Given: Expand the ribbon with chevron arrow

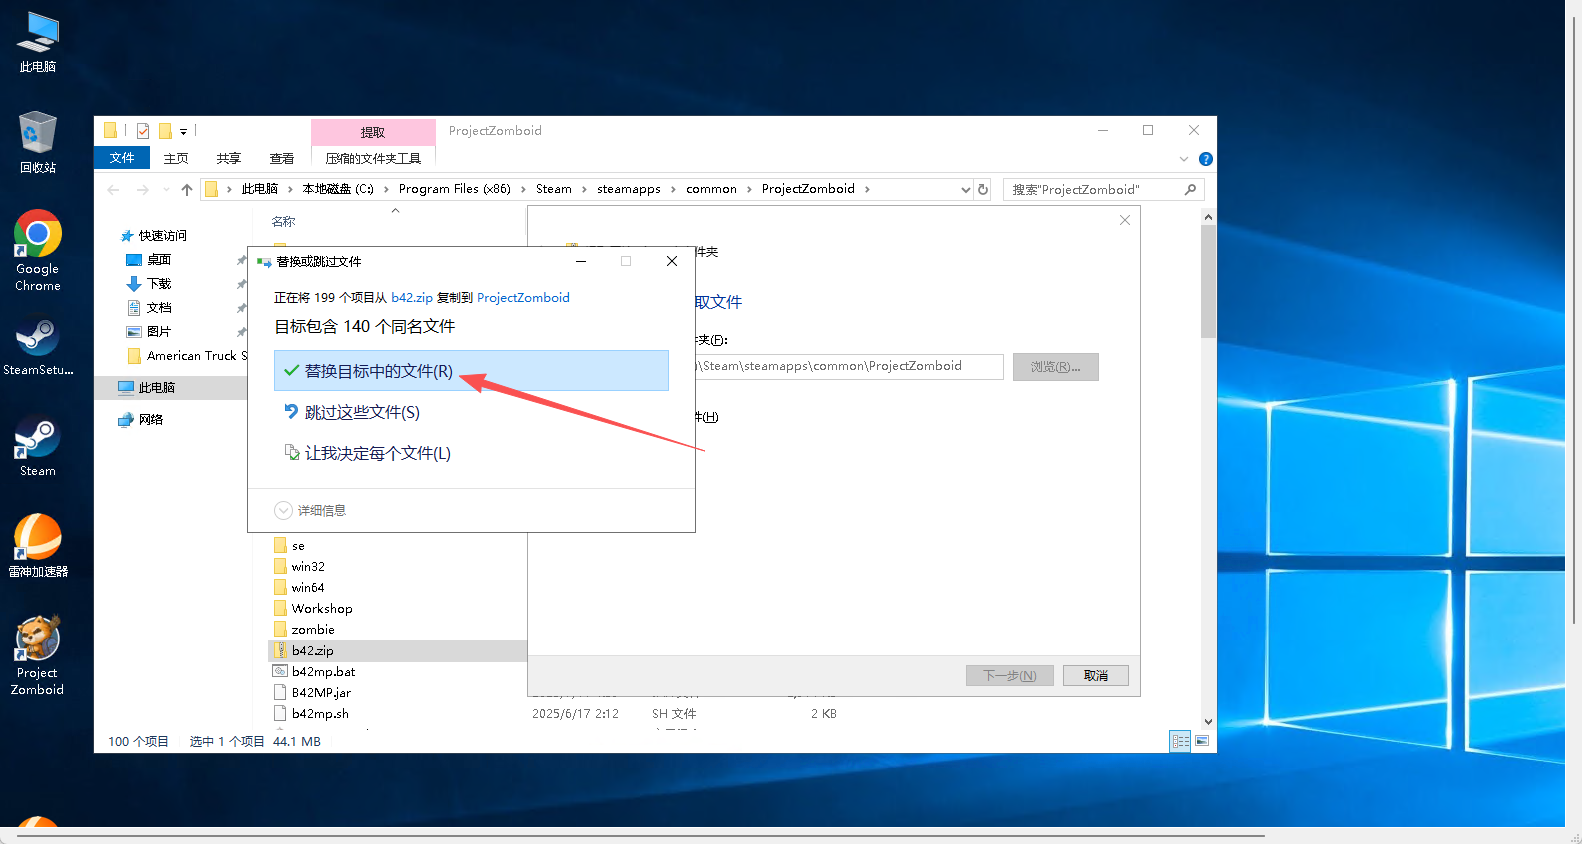Looking at the screenshot, I should pos(1184,159).
